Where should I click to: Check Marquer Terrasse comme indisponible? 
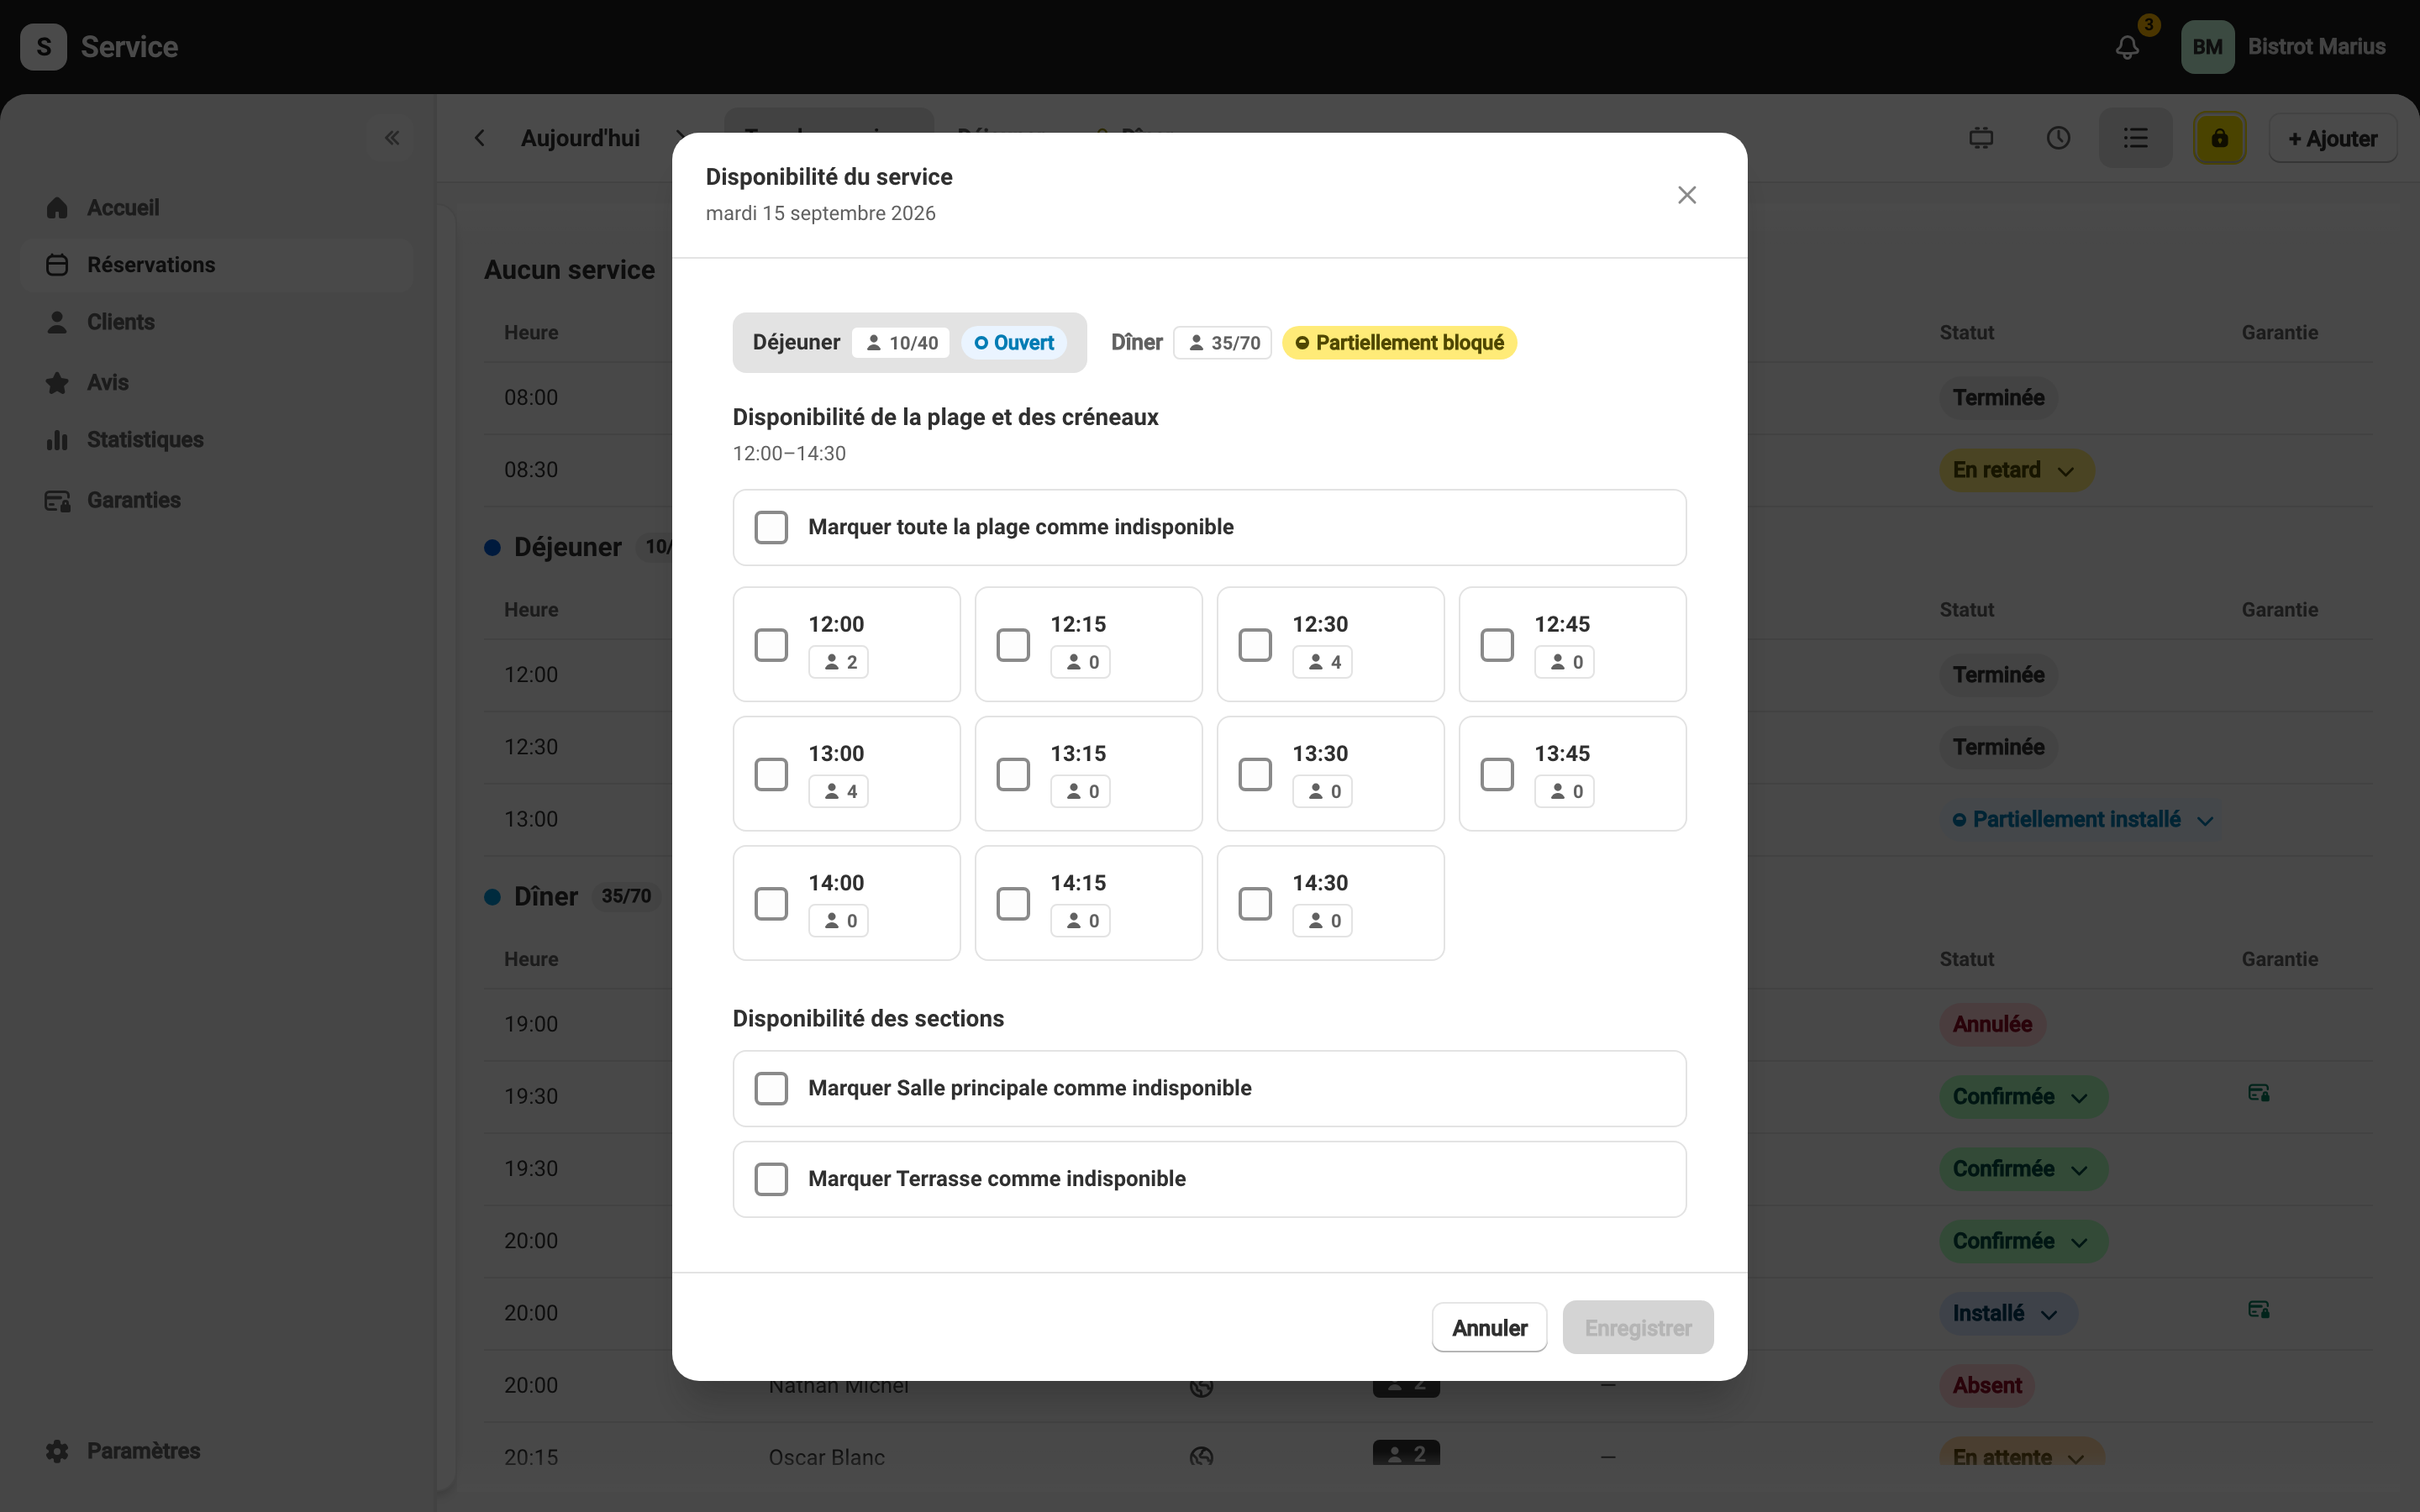tap(771, 1179)
